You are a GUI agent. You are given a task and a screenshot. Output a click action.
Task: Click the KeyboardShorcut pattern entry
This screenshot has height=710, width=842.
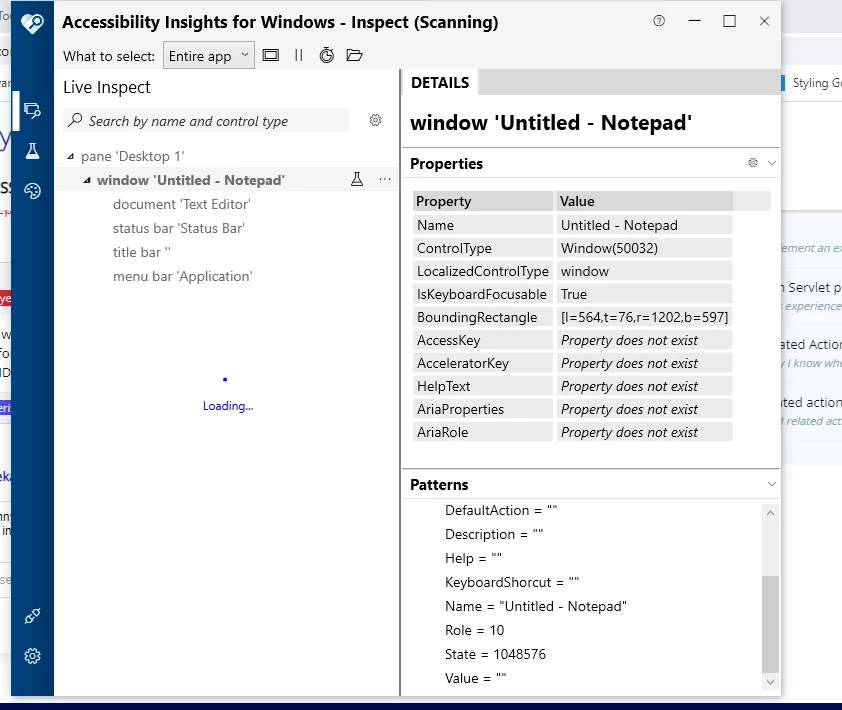click(x=512, y=582)
